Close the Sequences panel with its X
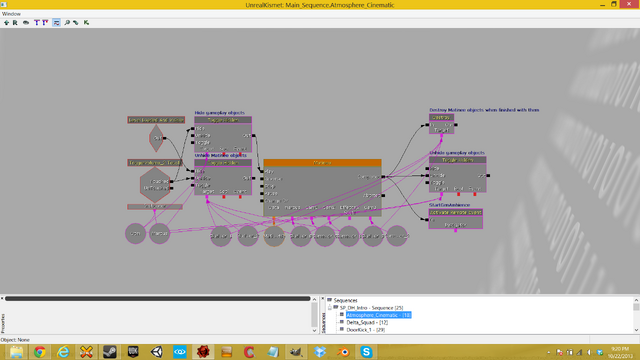The image size is (640, 360). (x=322, y=298)
